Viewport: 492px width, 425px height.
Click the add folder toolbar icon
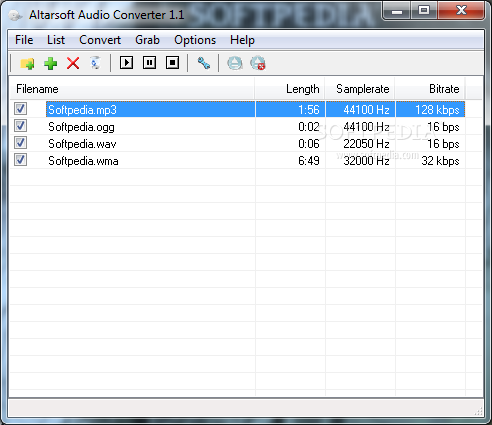[27, 63]
